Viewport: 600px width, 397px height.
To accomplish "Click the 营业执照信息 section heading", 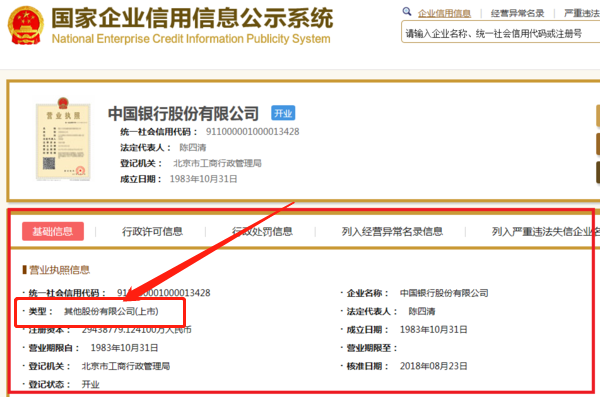I will point(59,270).
